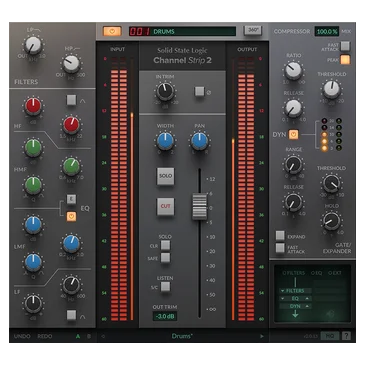Click the E-type EQ button
This screenshot has height=365, width=365.
pos(71,199)
